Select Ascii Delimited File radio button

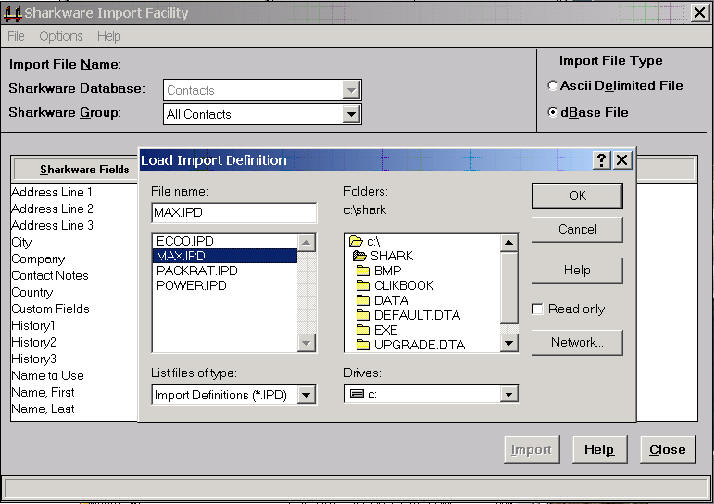[552, 86]
